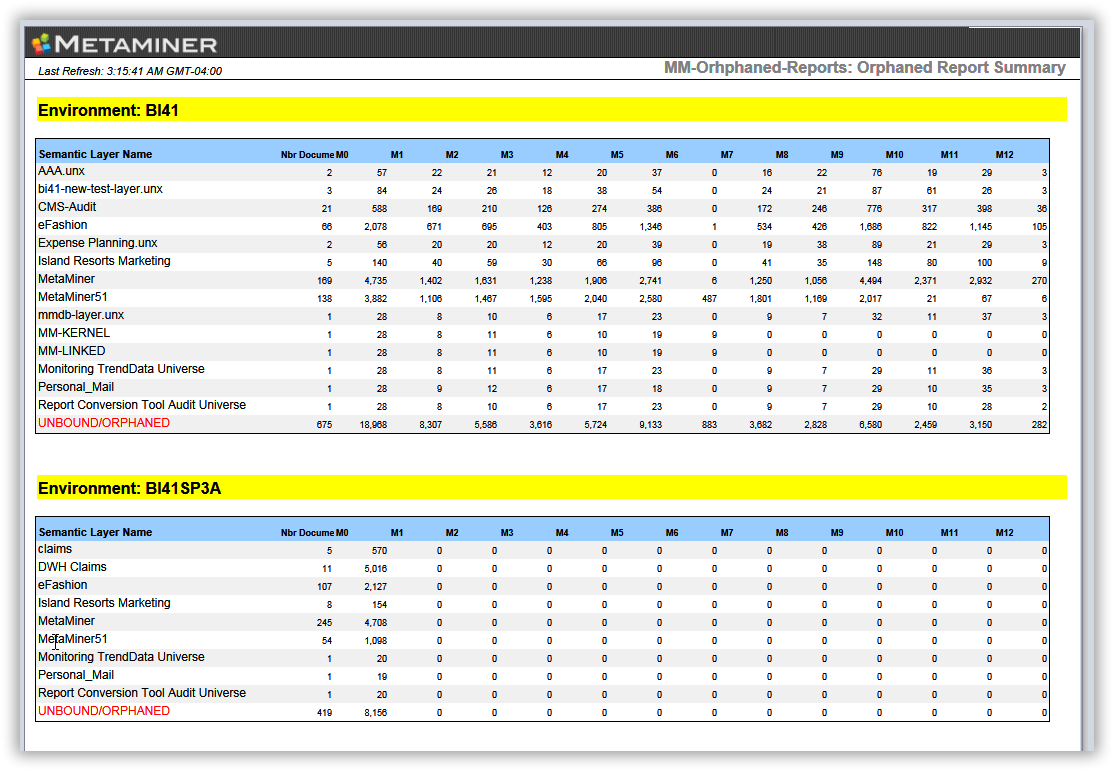
Task: Click the Nbr Docume header in BI41SP3A table
Action: [307, 533]
